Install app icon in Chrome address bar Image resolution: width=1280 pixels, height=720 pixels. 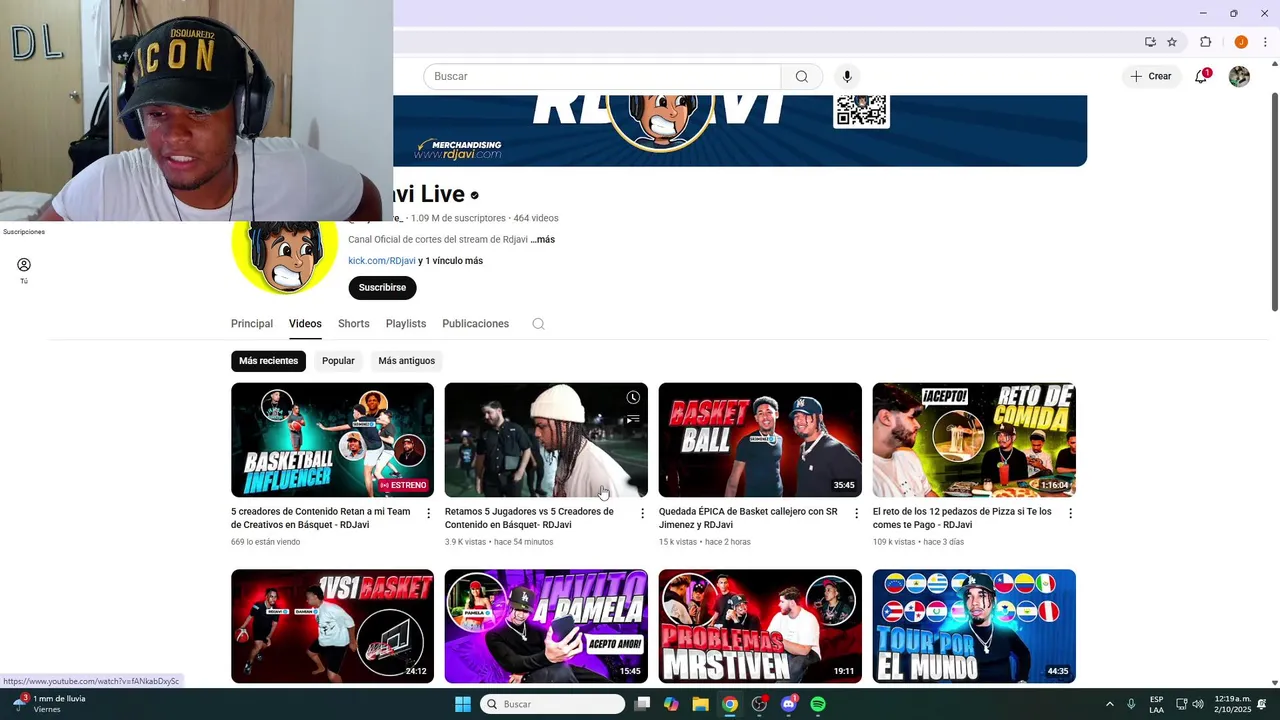[1150, 42]
